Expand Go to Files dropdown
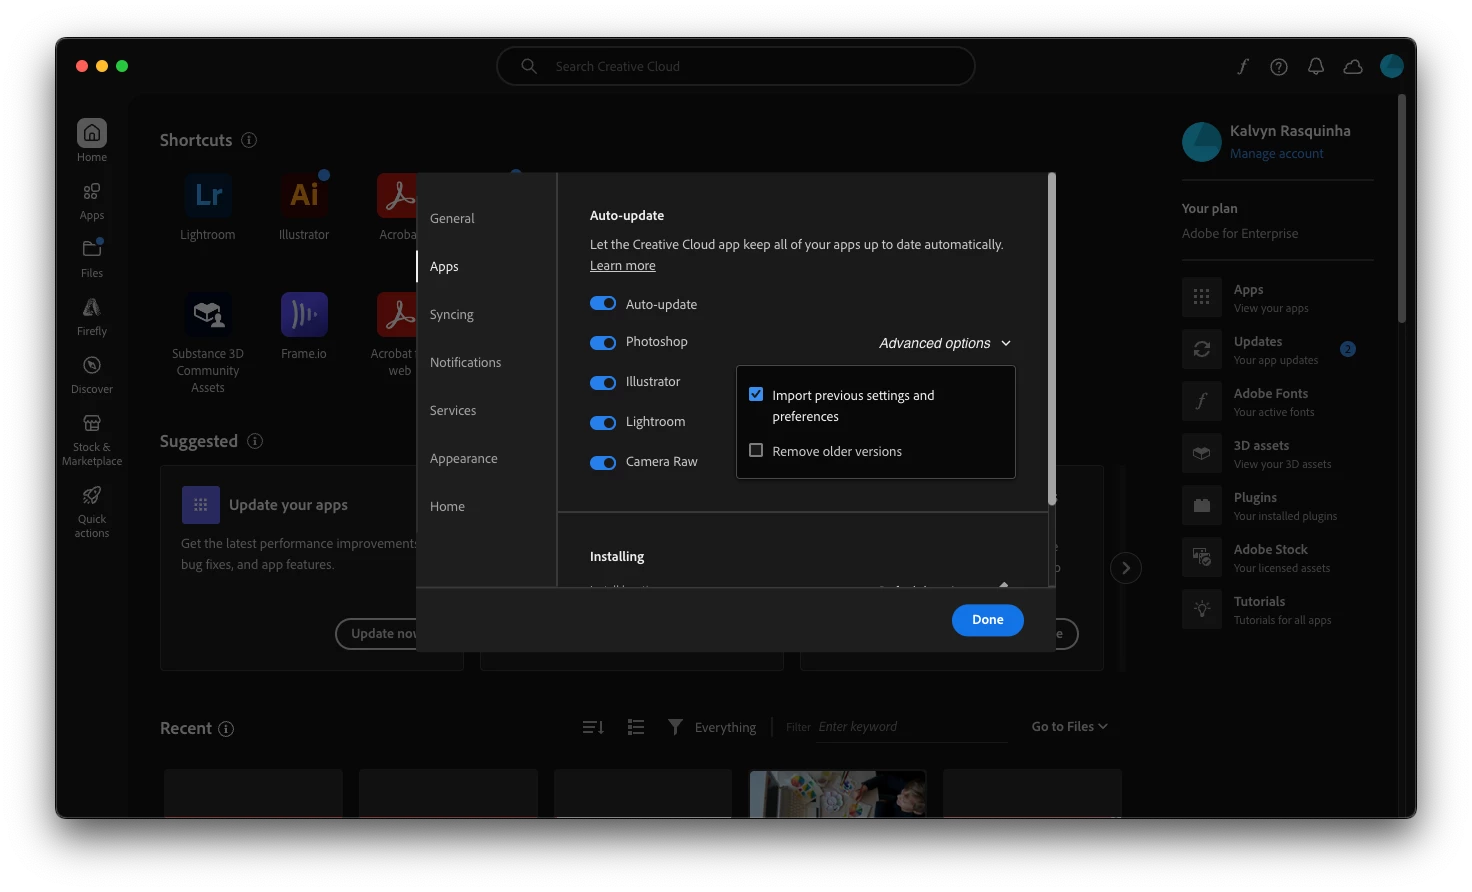This screenshot has width=1472, height=892. 1069,727
